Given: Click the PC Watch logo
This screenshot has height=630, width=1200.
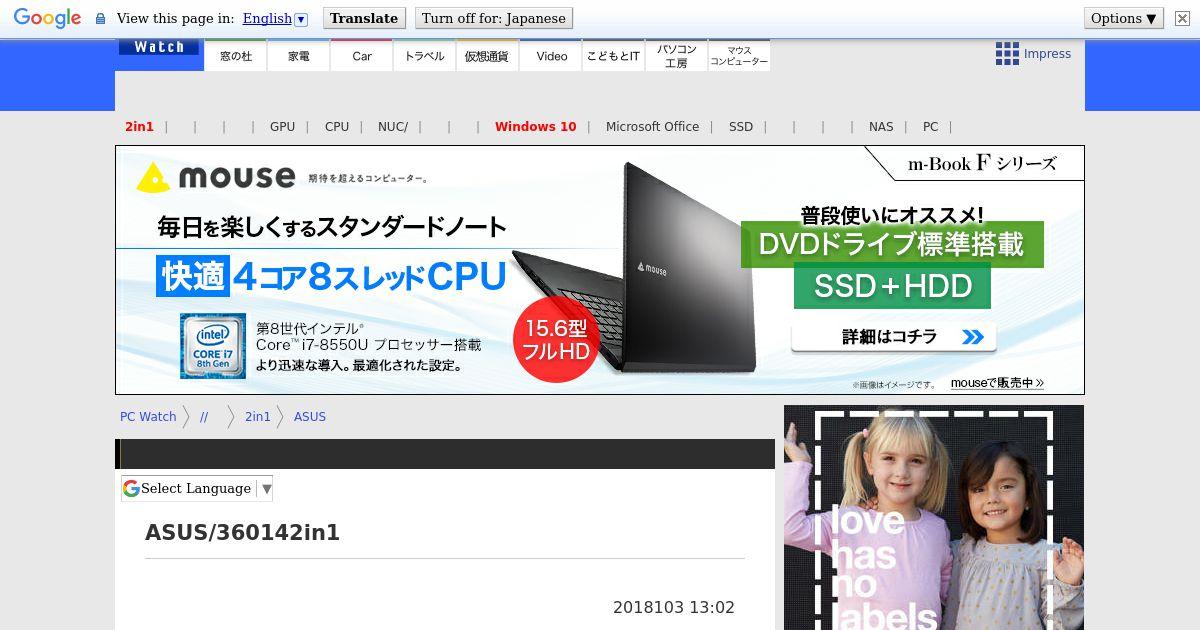Looking at the screenshot, I should click(159, 47).
